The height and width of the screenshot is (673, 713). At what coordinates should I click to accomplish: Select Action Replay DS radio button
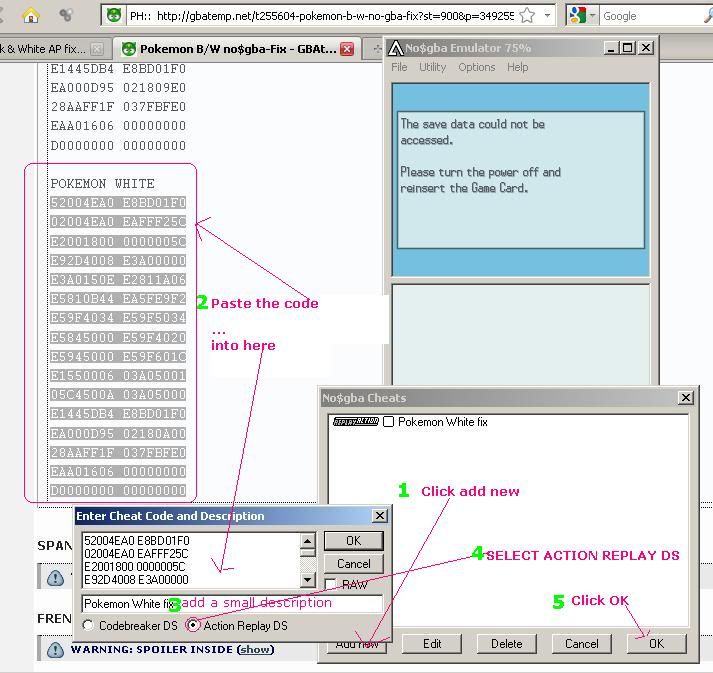(192, 626)
